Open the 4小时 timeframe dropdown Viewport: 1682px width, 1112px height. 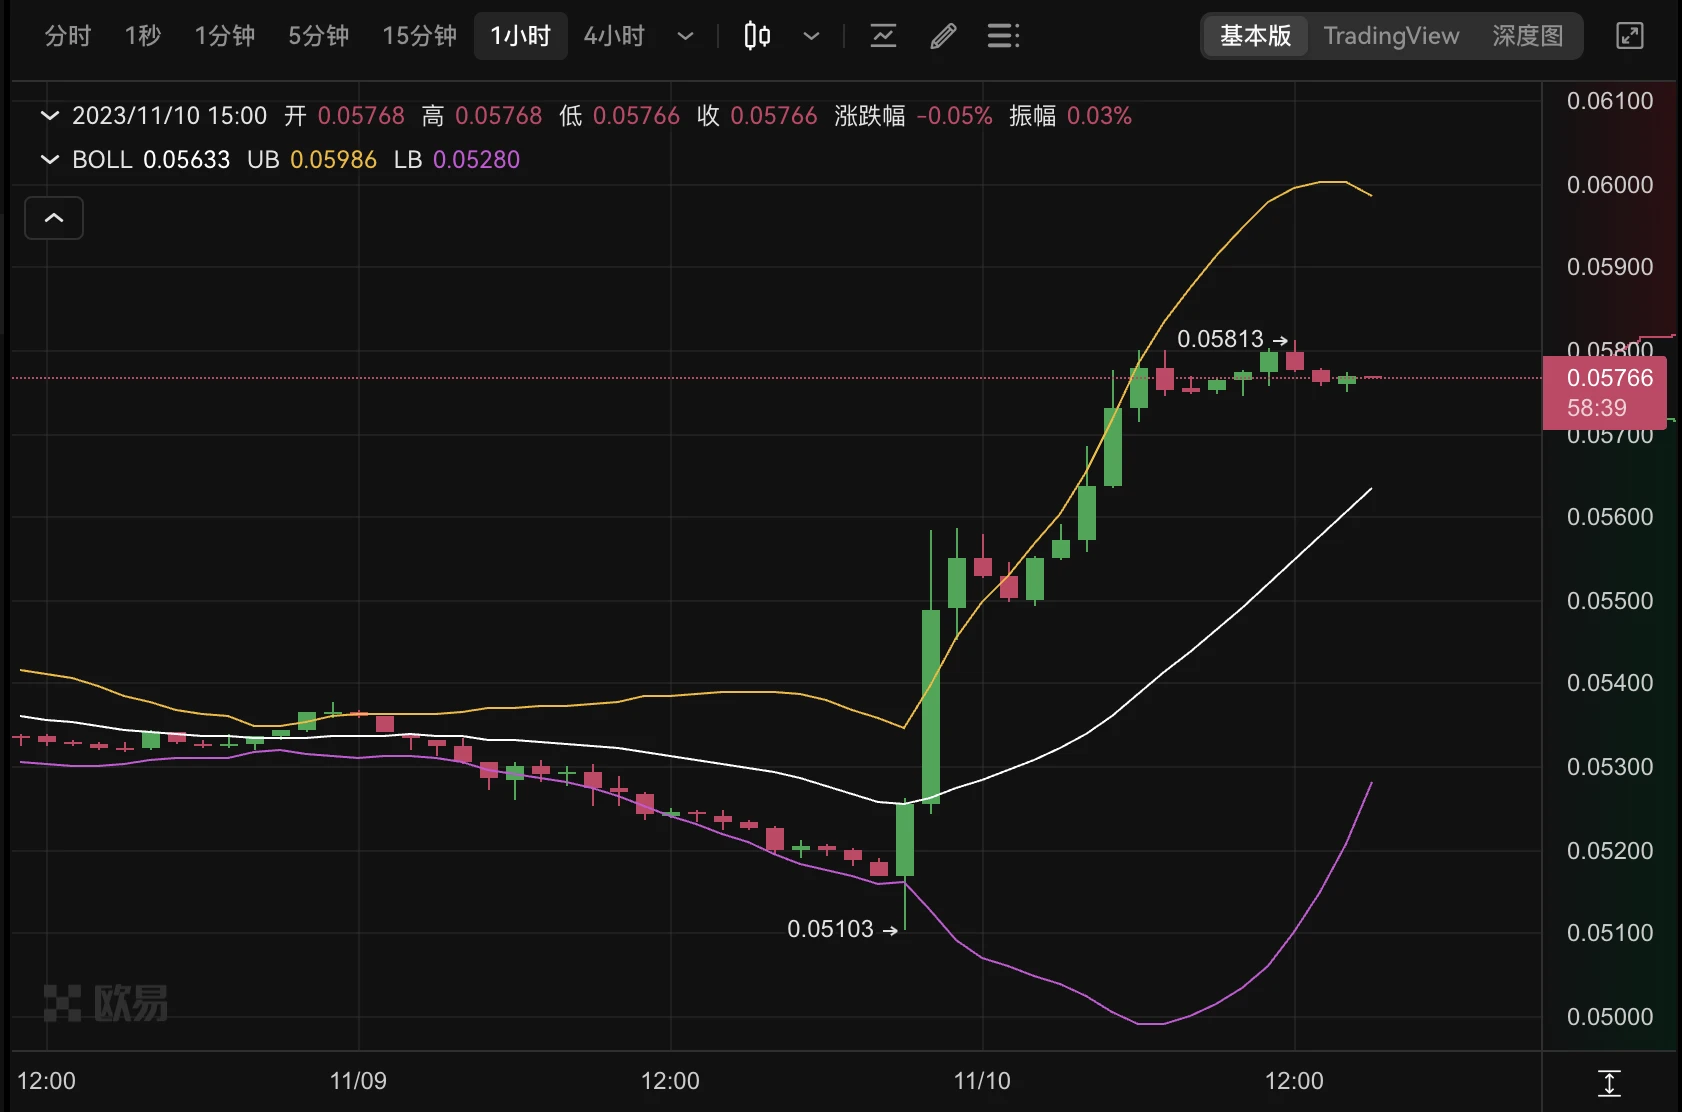pos(686,36)
